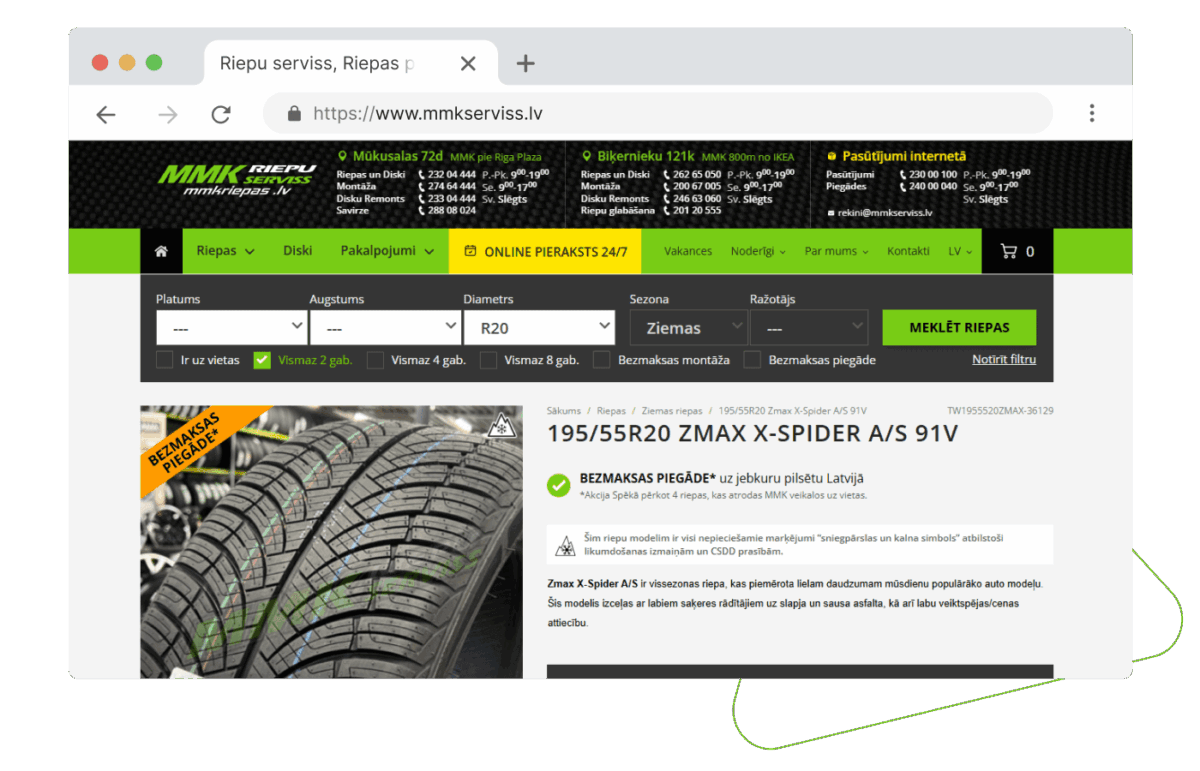Click the calendar icon in Online Pieraksts

(470, 251)
